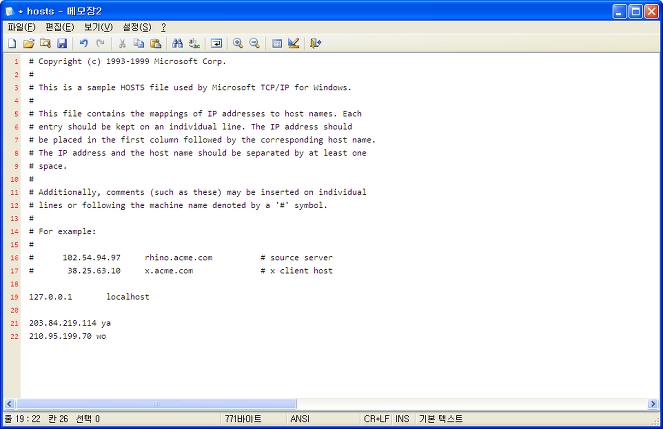The height and width of the screenshot is (429, 663).
Task: Click the line and column position status entry
Action: pyautogui.click(x=52, y=418)
